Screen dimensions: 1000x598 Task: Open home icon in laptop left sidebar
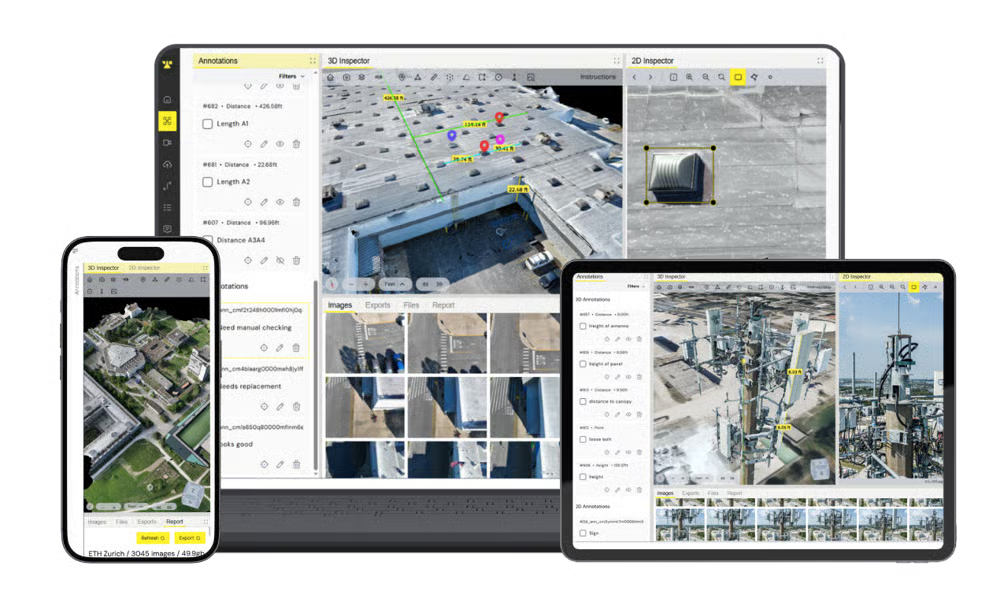(x=167, y=99)
